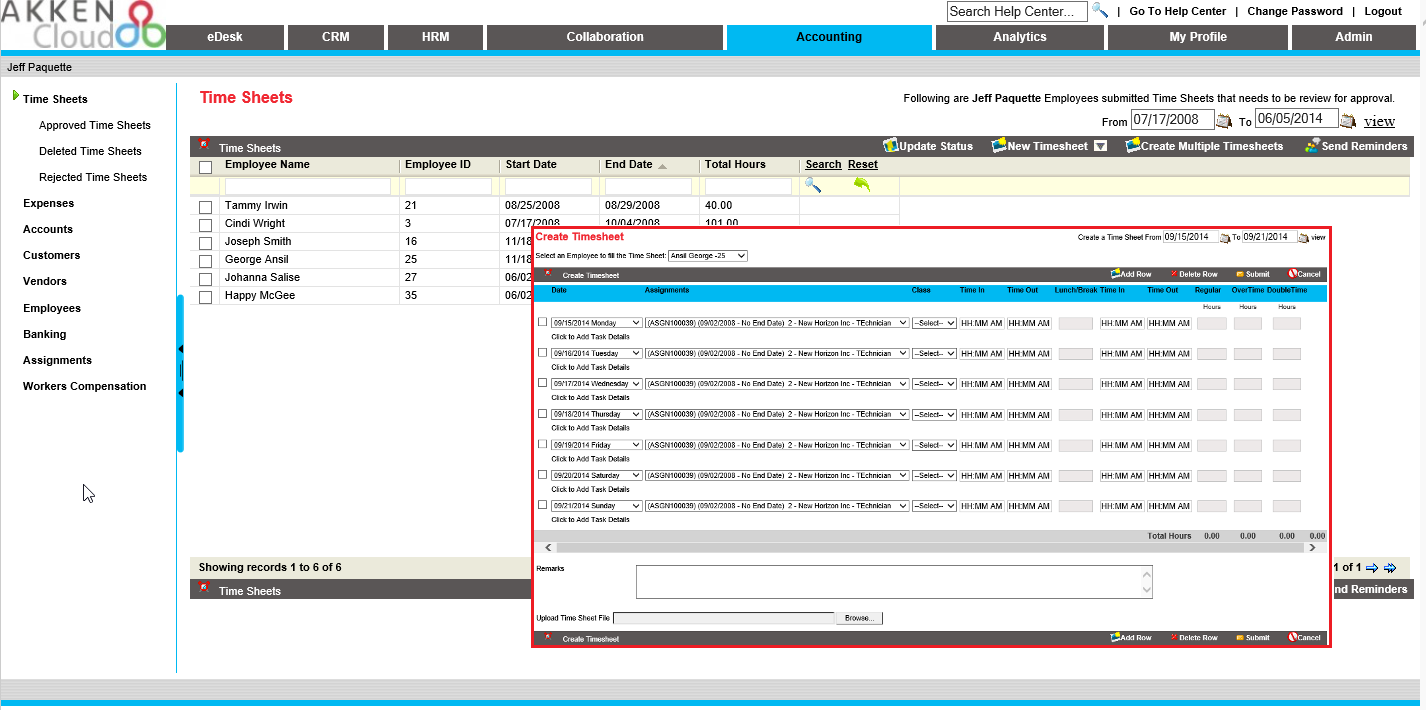Click the view link next to 06/05/2014

coord(1379,121)
